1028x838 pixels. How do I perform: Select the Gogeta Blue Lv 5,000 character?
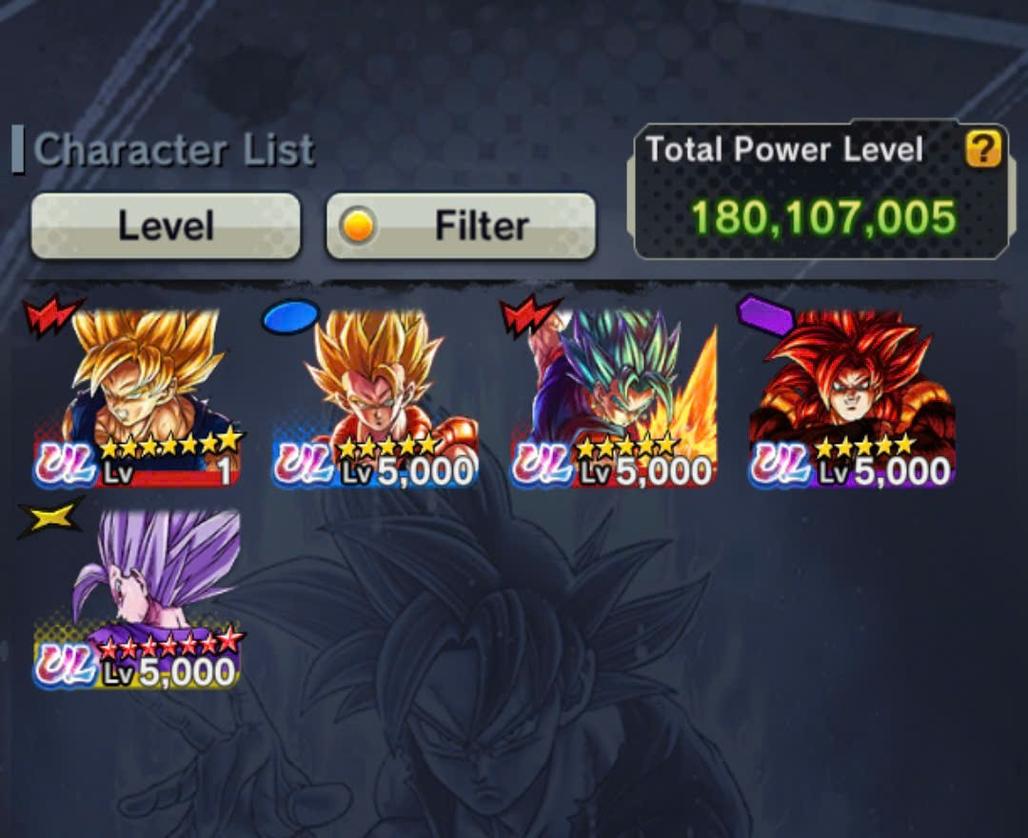[x=614, y=399]
